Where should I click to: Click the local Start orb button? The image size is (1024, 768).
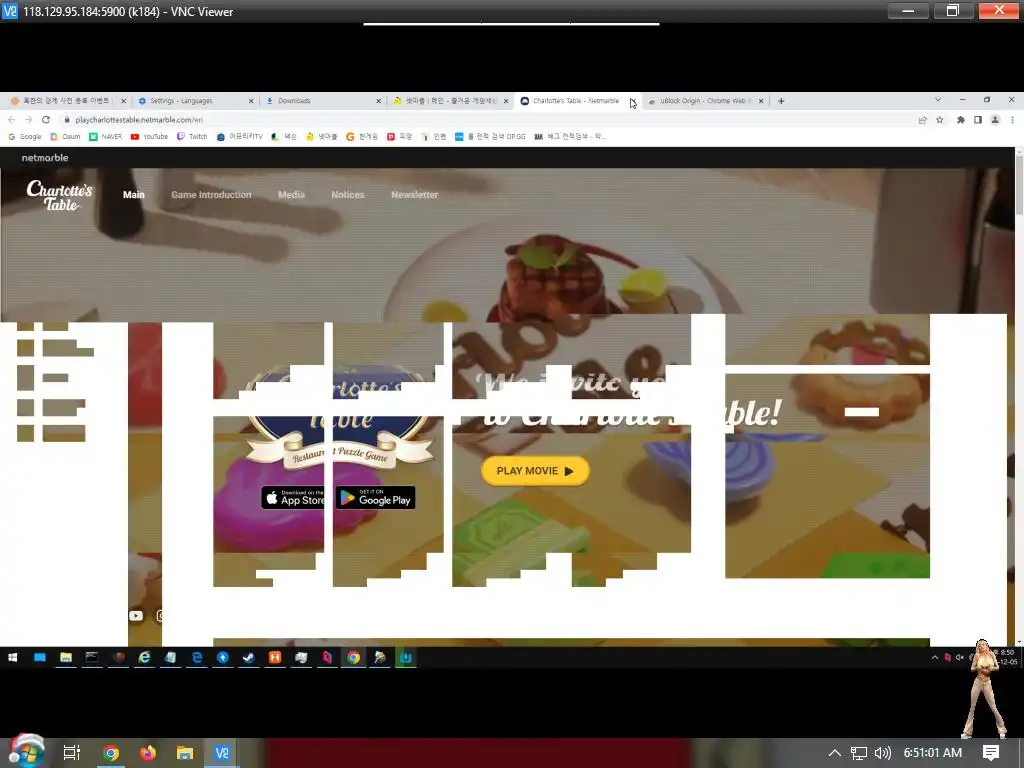click(26, 751)
